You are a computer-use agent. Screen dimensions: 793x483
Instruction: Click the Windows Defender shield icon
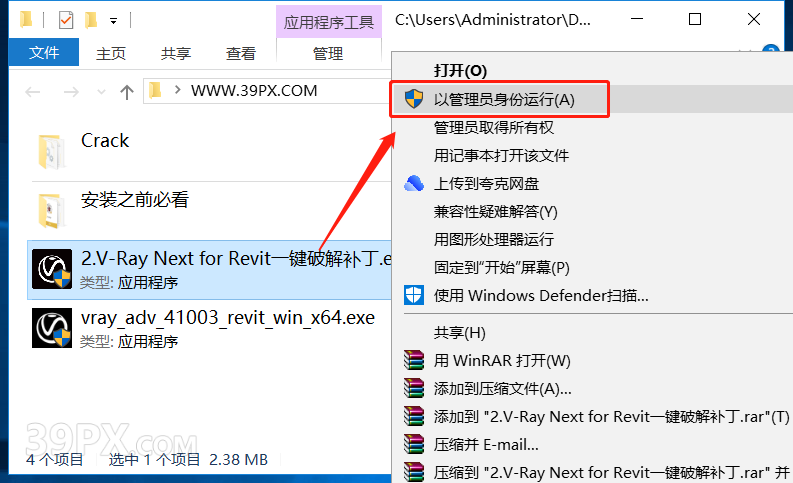[414, 295]
